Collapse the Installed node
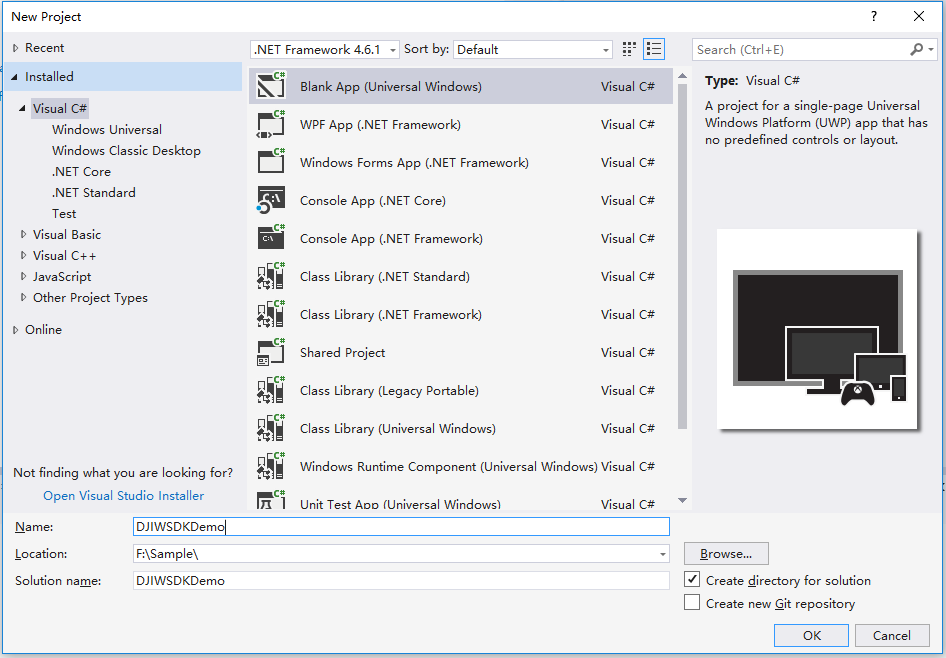This screenshot has width=946, height=658. point(14,77)
